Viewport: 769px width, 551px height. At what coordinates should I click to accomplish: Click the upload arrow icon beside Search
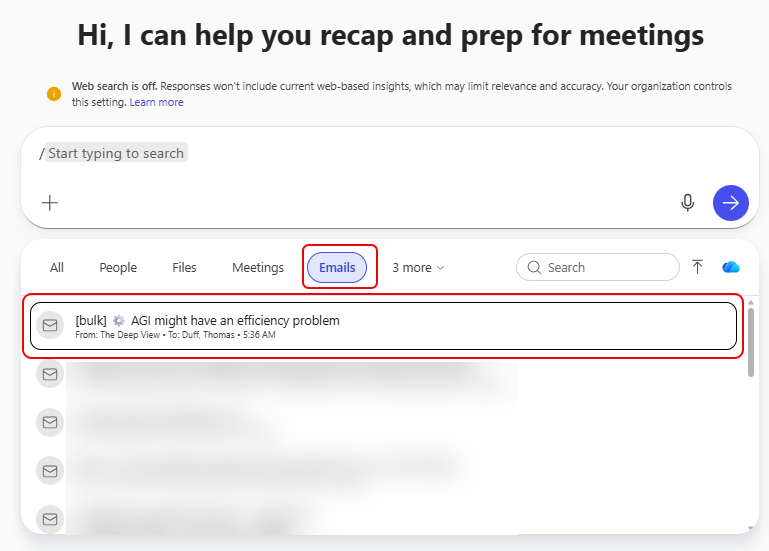pyautogui.click(x=698, y=267)
